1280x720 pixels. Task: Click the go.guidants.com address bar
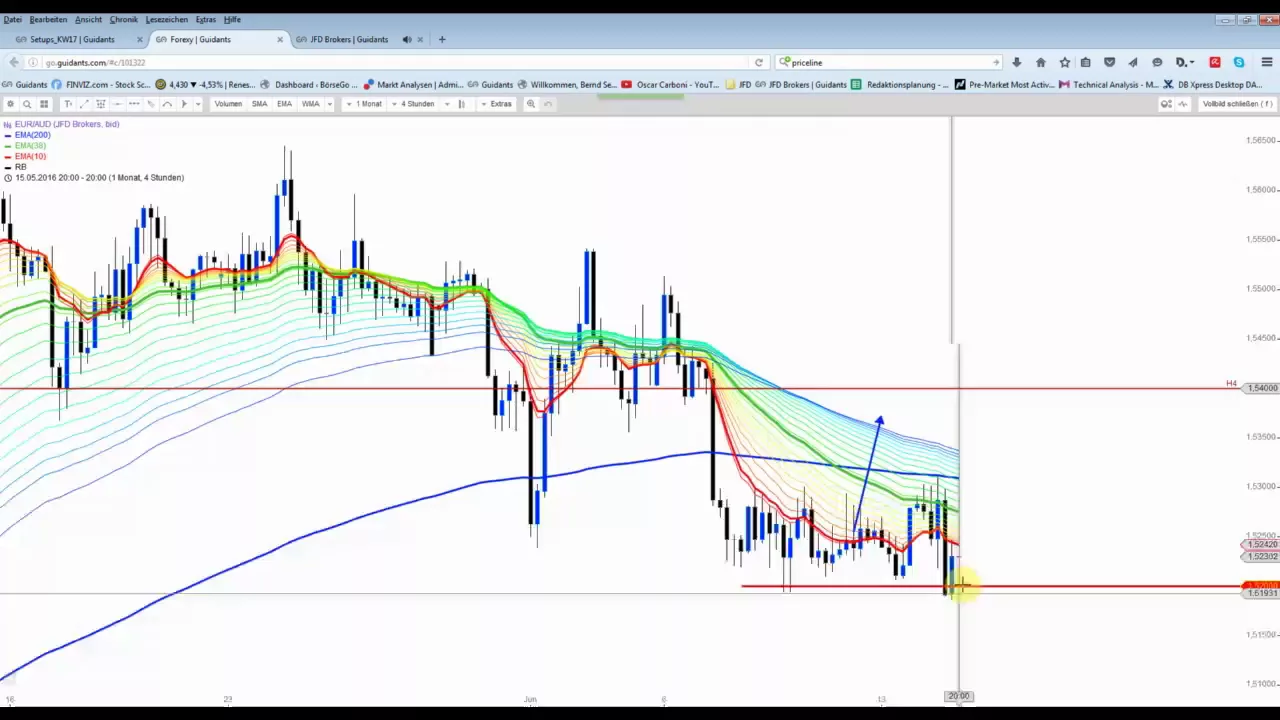390,62
